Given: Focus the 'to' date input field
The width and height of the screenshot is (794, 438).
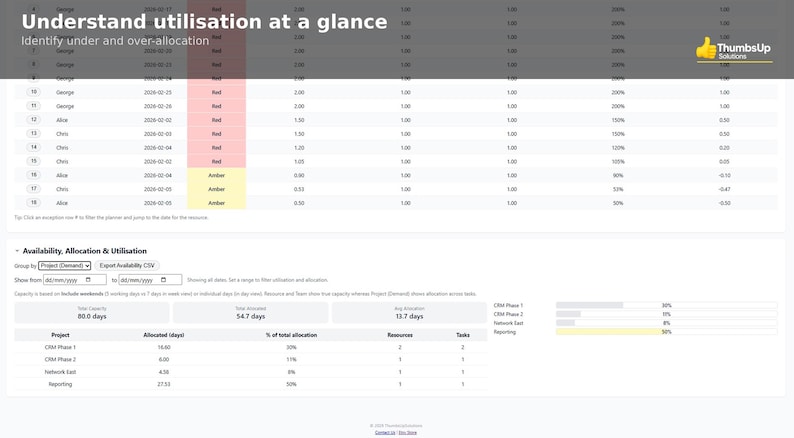Looking at the screenshot, I should (150, 280).
